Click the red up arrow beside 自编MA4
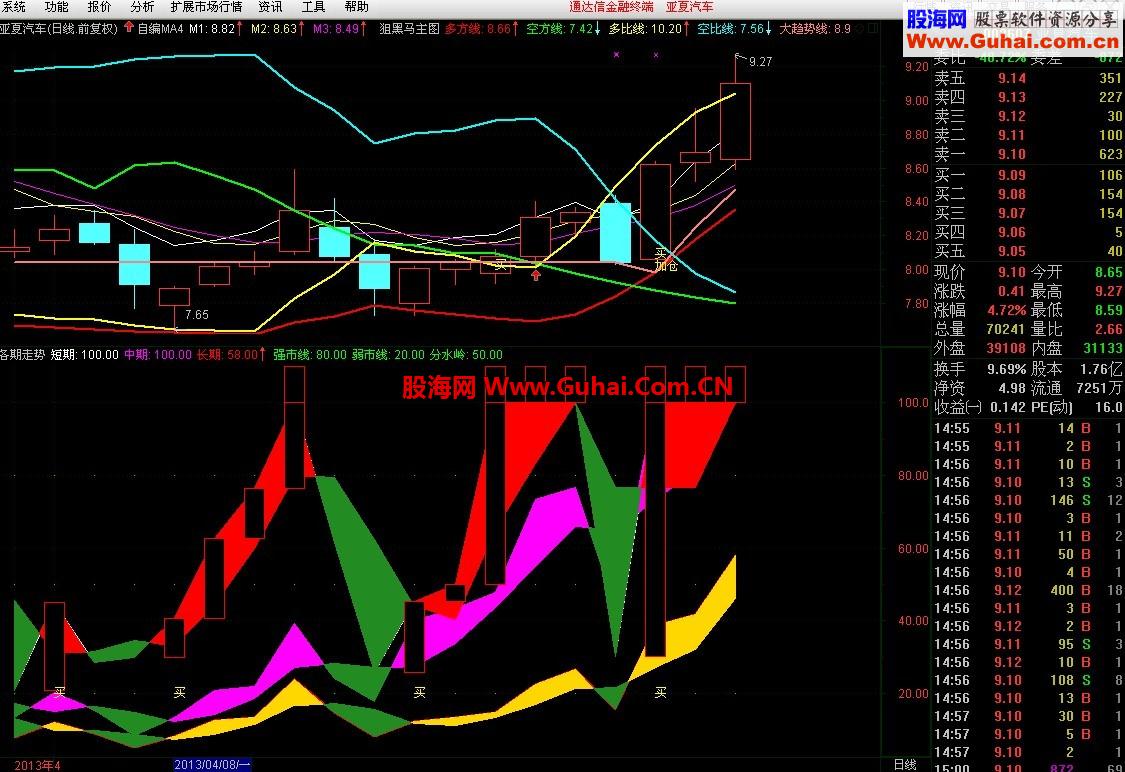This screenshot has height=772, width=1125. [128, 28]
